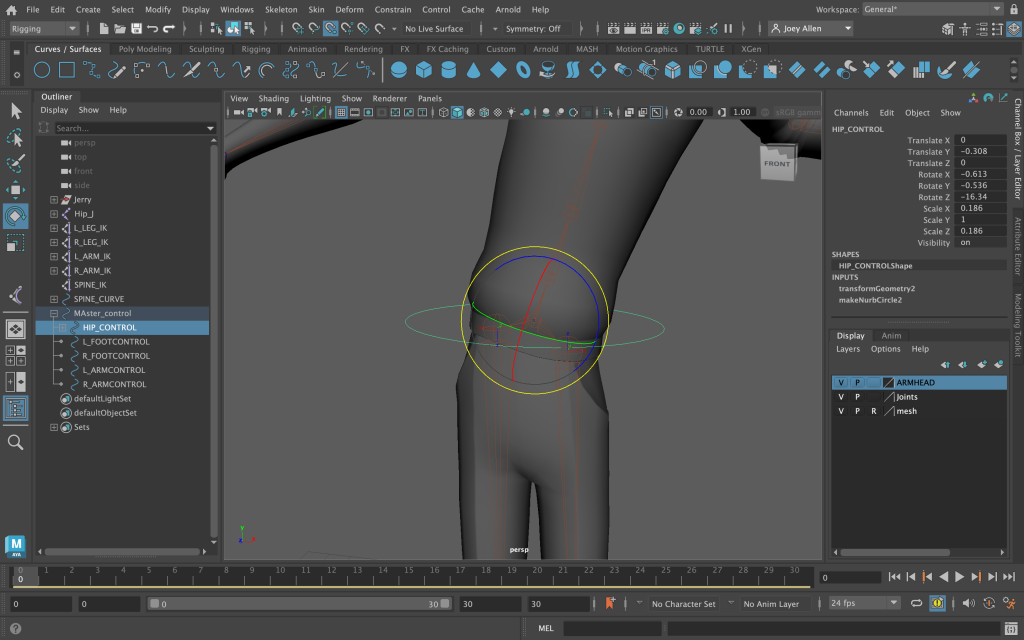Screen dimensions: 1024x640
Task: Select the NURBS circle tool on the shelf
Action: [x=42, y=70]
